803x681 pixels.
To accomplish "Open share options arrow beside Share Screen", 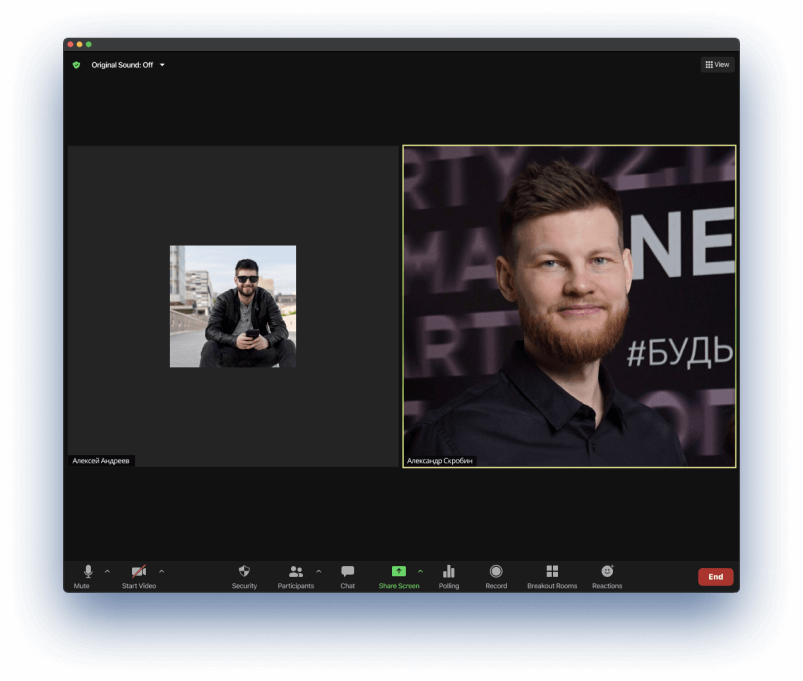I will tap(420, 571).
